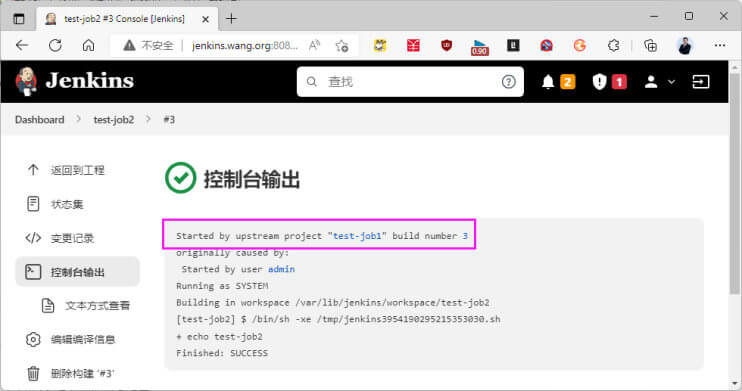Minimize the browser window

(x=654, y=17)
